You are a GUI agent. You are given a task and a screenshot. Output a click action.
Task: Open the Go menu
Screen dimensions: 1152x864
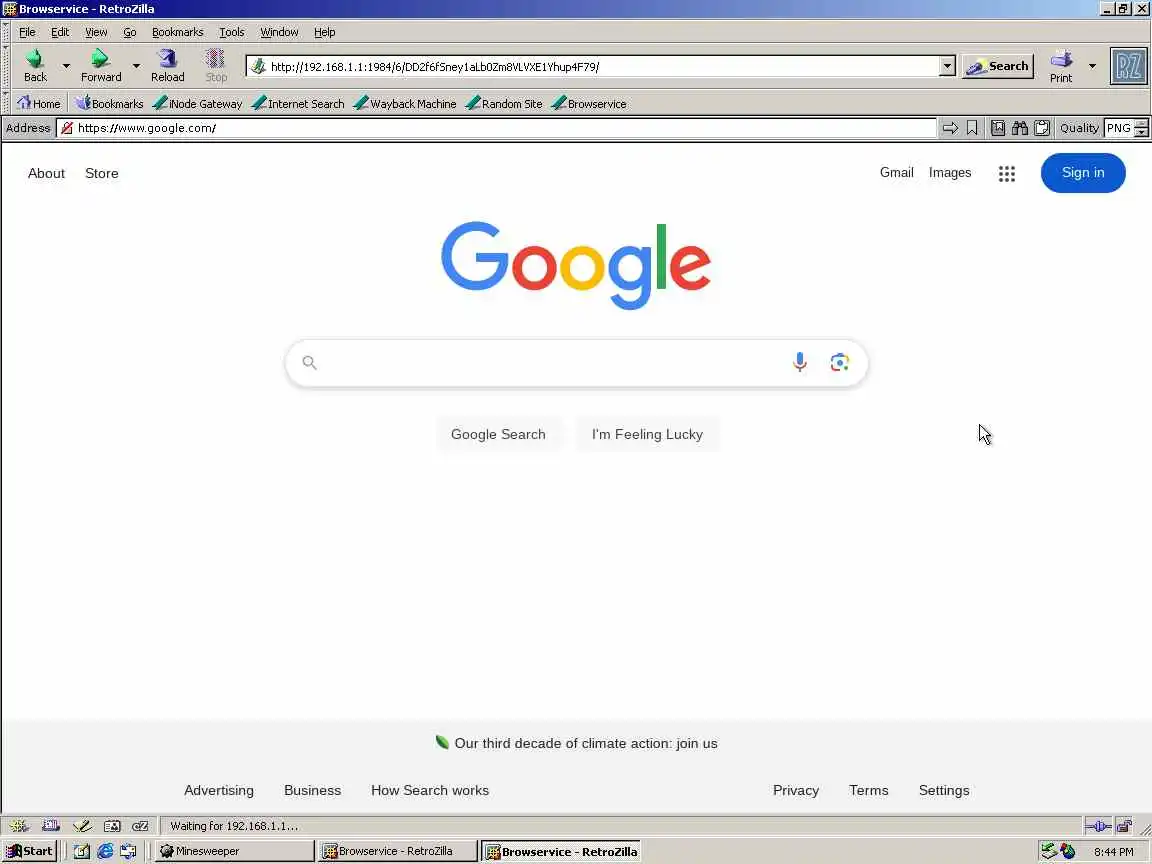129,32
